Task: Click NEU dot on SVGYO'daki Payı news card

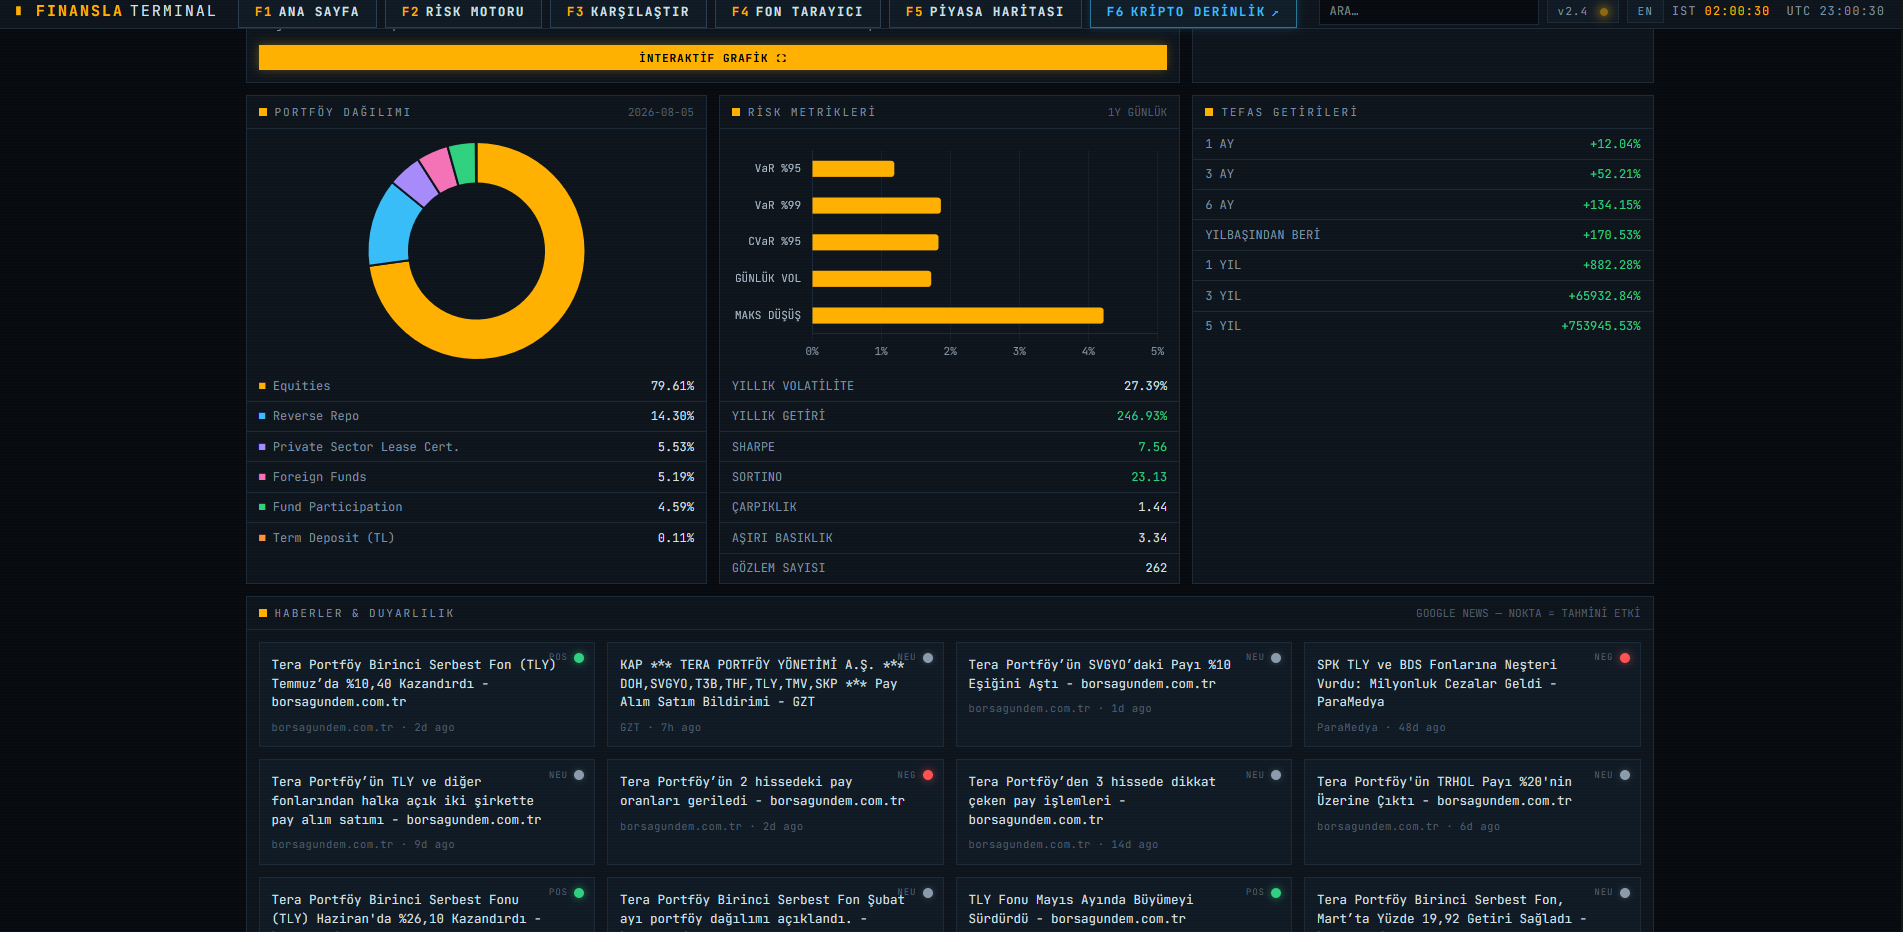Action: 1276,658
